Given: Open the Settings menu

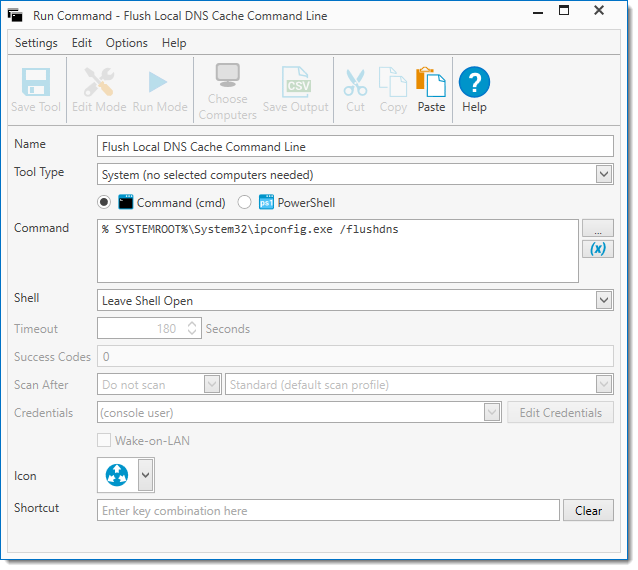Looking at the screenshot, I should pos(36,43).
